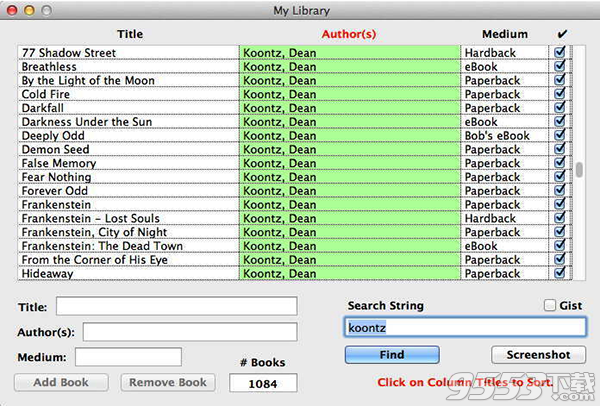Select the Demon Seed title cell
600x406 pixels.
129,149
